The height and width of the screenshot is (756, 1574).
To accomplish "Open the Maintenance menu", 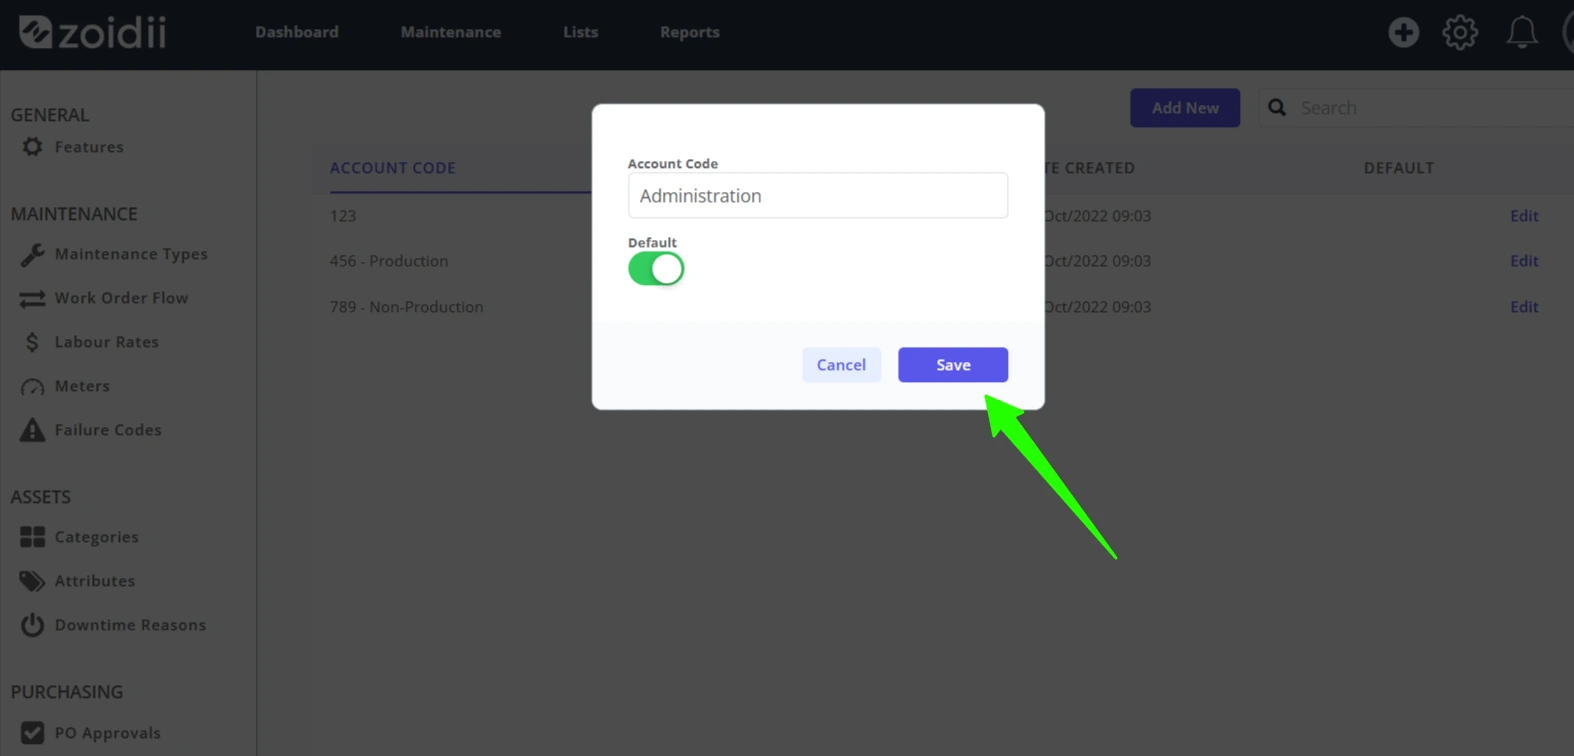I will [x=451, y=32].
